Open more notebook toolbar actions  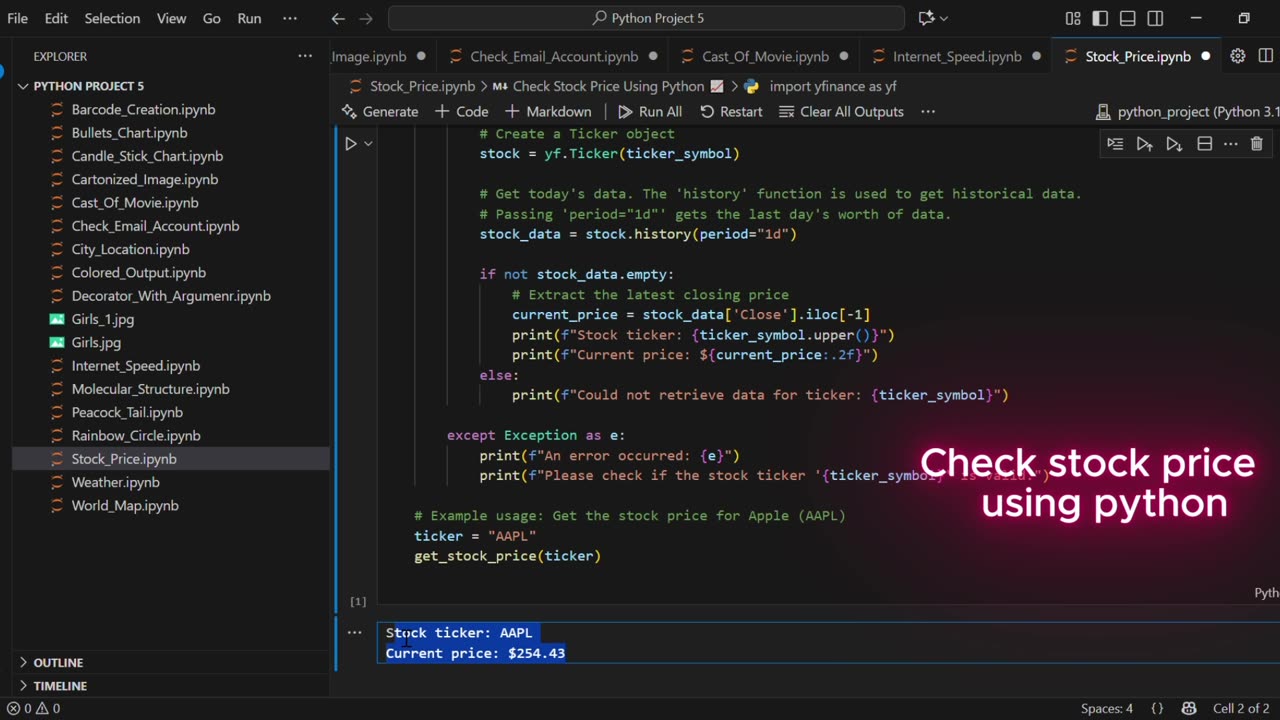[x=927, y=111]
